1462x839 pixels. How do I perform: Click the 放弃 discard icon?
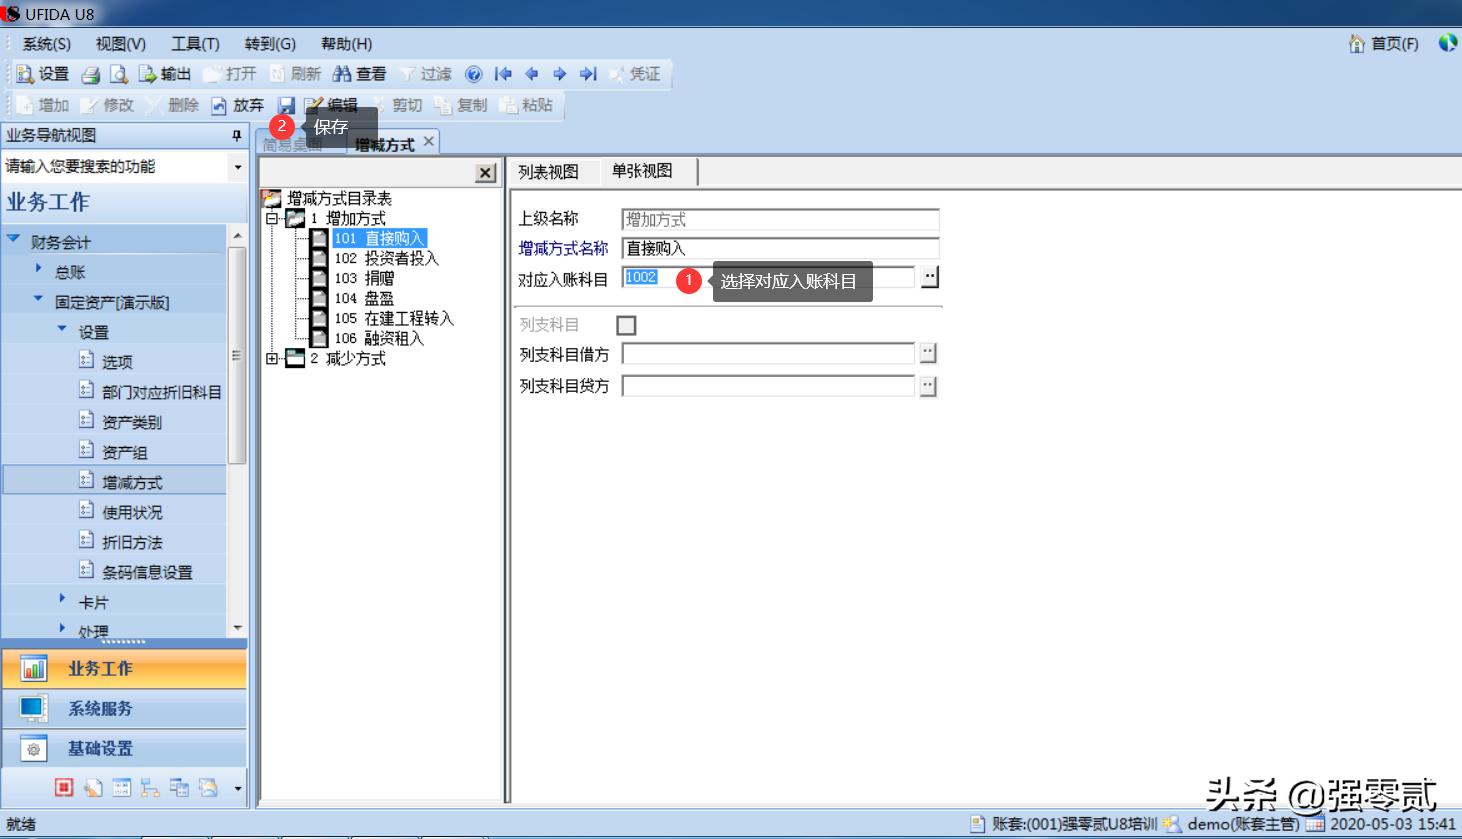pos(237,105)
